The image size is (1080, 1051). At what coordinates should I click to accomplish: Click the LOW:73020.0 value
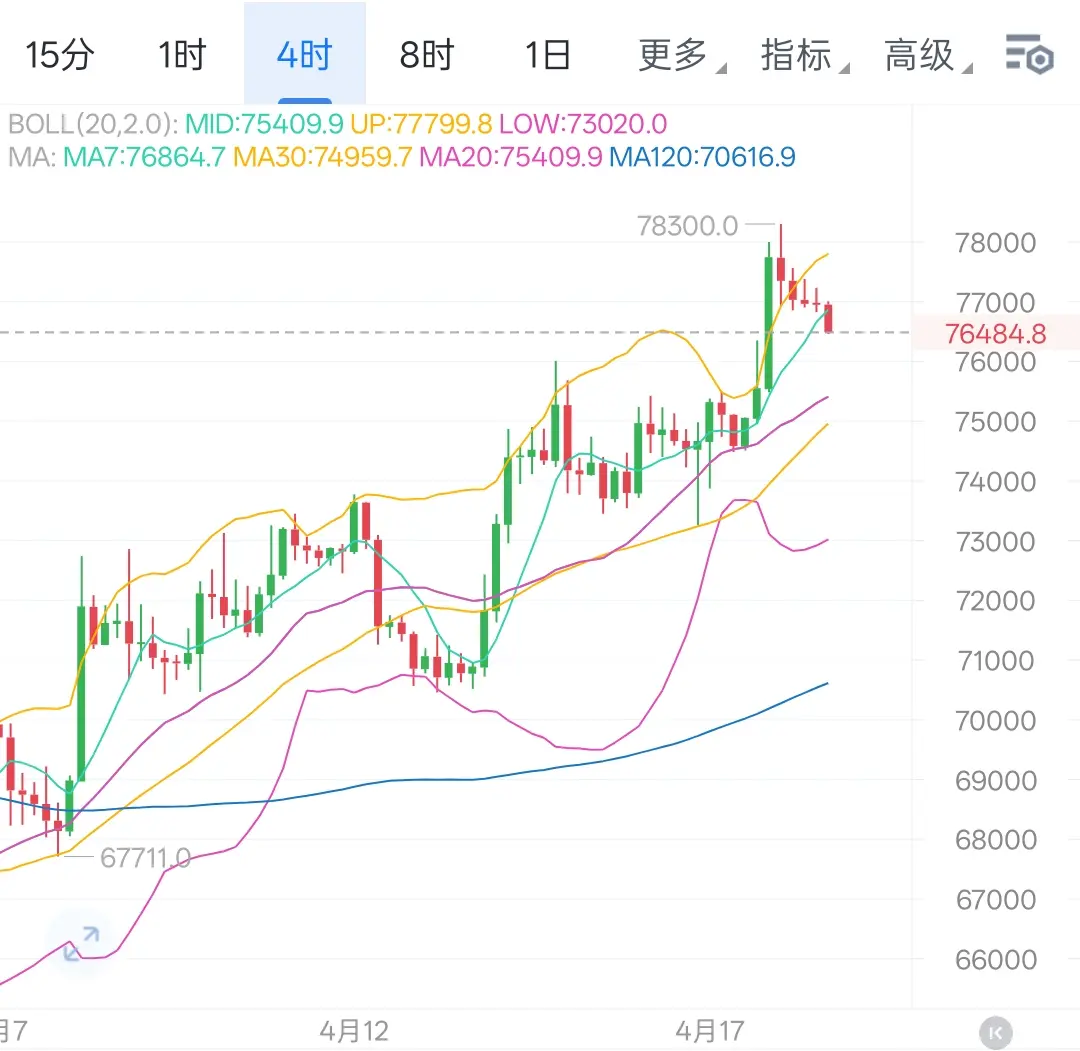coord(583,124)
